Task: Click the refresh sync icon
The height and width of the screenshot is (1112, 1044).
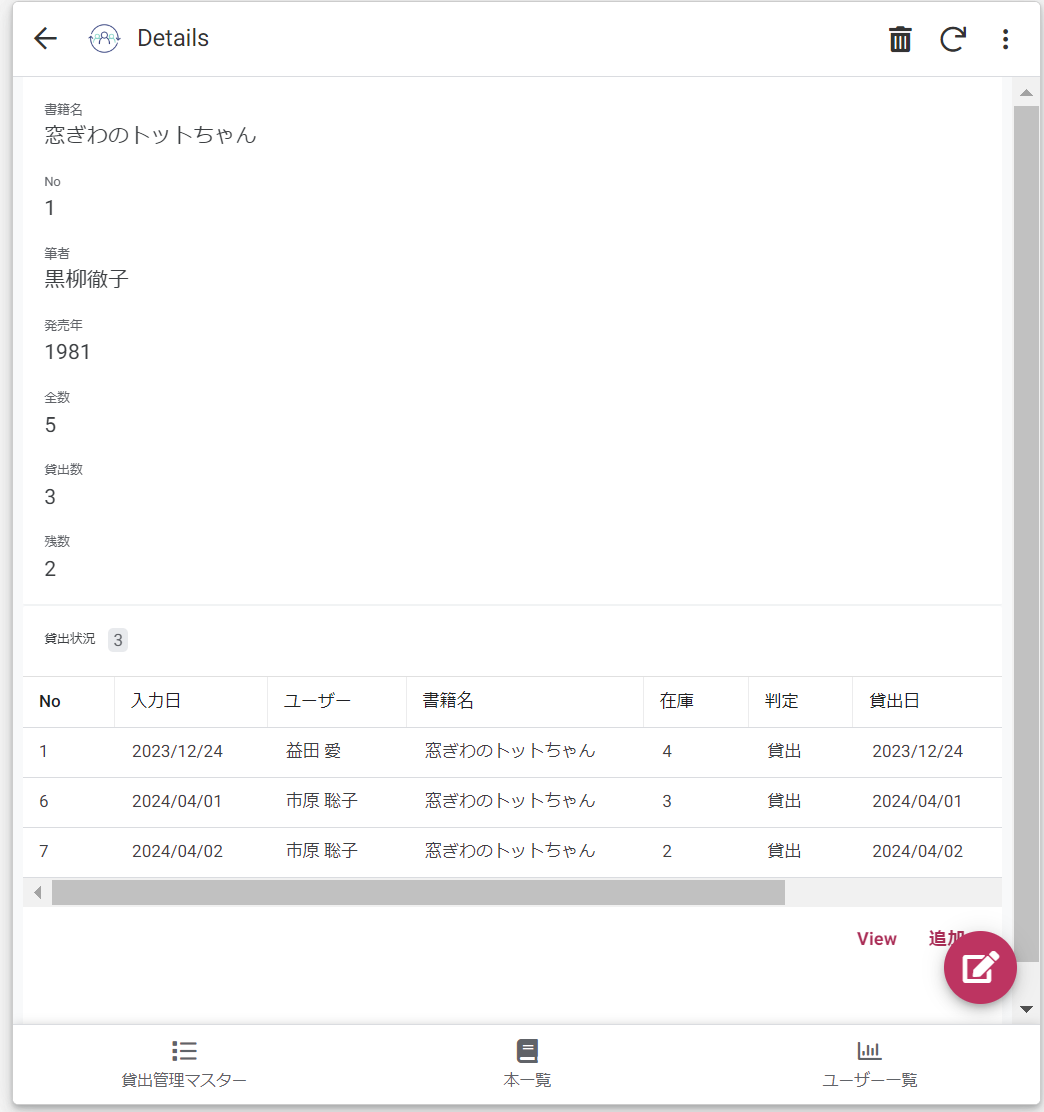Action: [953, 39]
